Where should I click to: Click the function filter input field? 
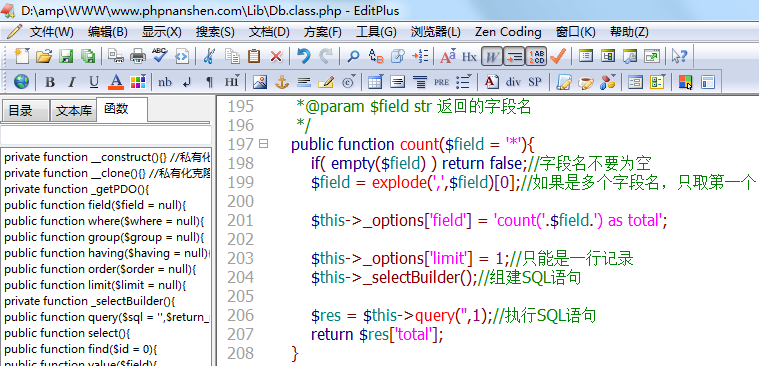(106, 135)
